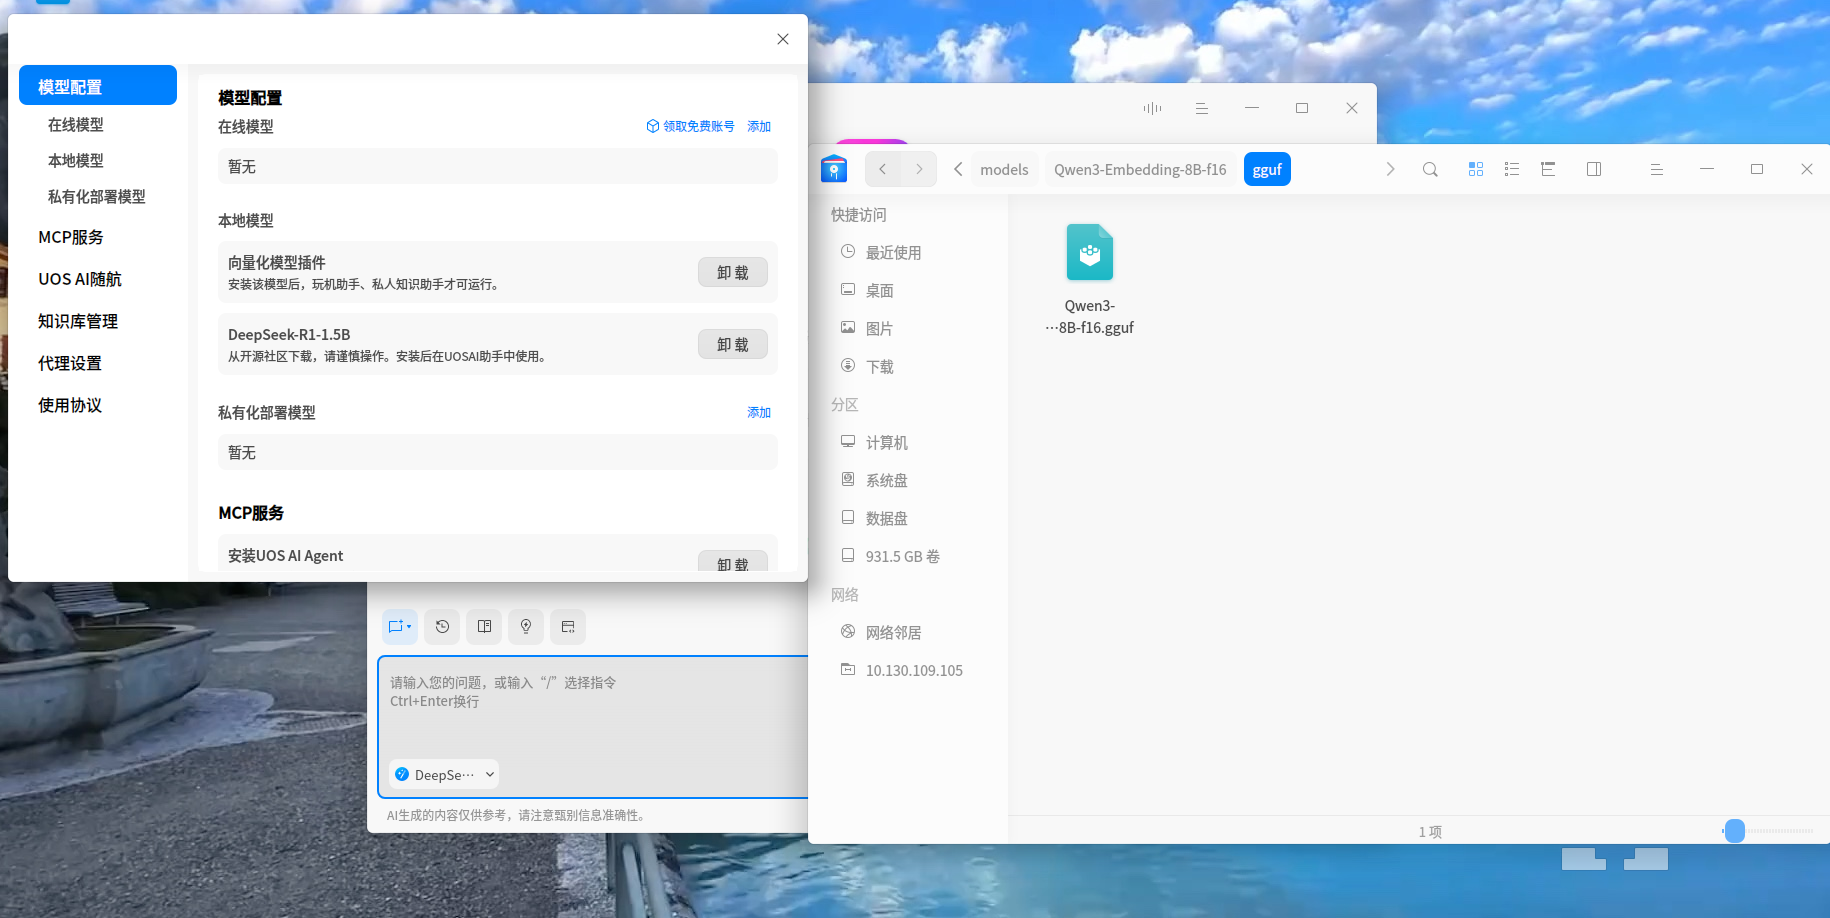Switch file manager to list view
Viewport: 1830px width, 918px height.
[x=1512, y=169]
